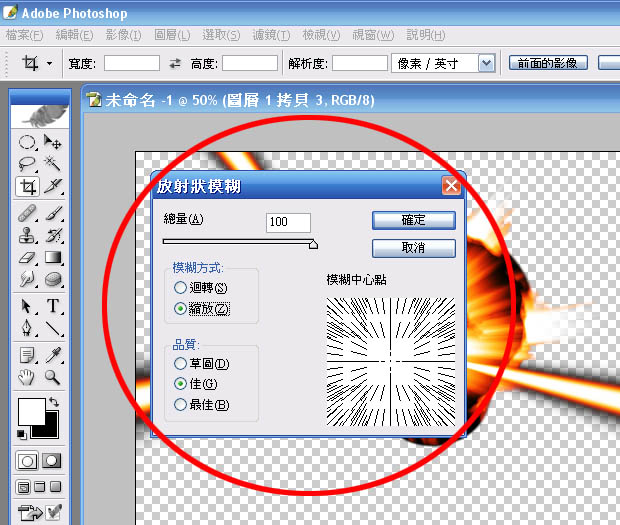
Task: Select the Healing Brush tool
Action: pos(27,213)
